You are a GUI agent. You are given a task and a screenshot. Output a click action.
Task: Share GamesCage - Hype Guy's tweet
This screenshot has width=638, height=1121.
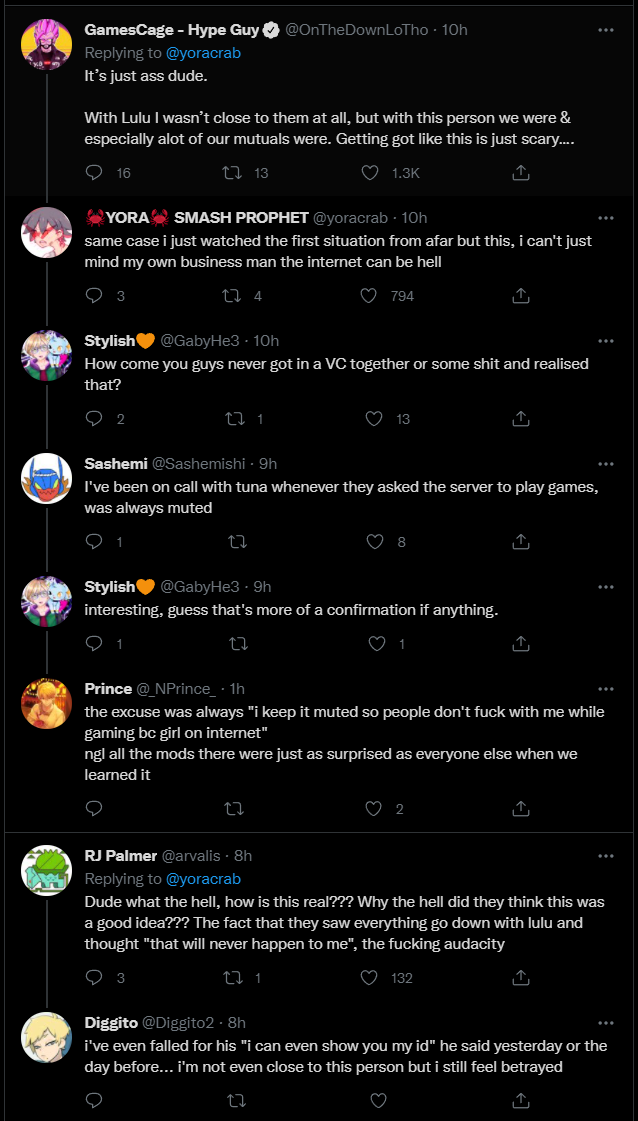click(521, 172)
